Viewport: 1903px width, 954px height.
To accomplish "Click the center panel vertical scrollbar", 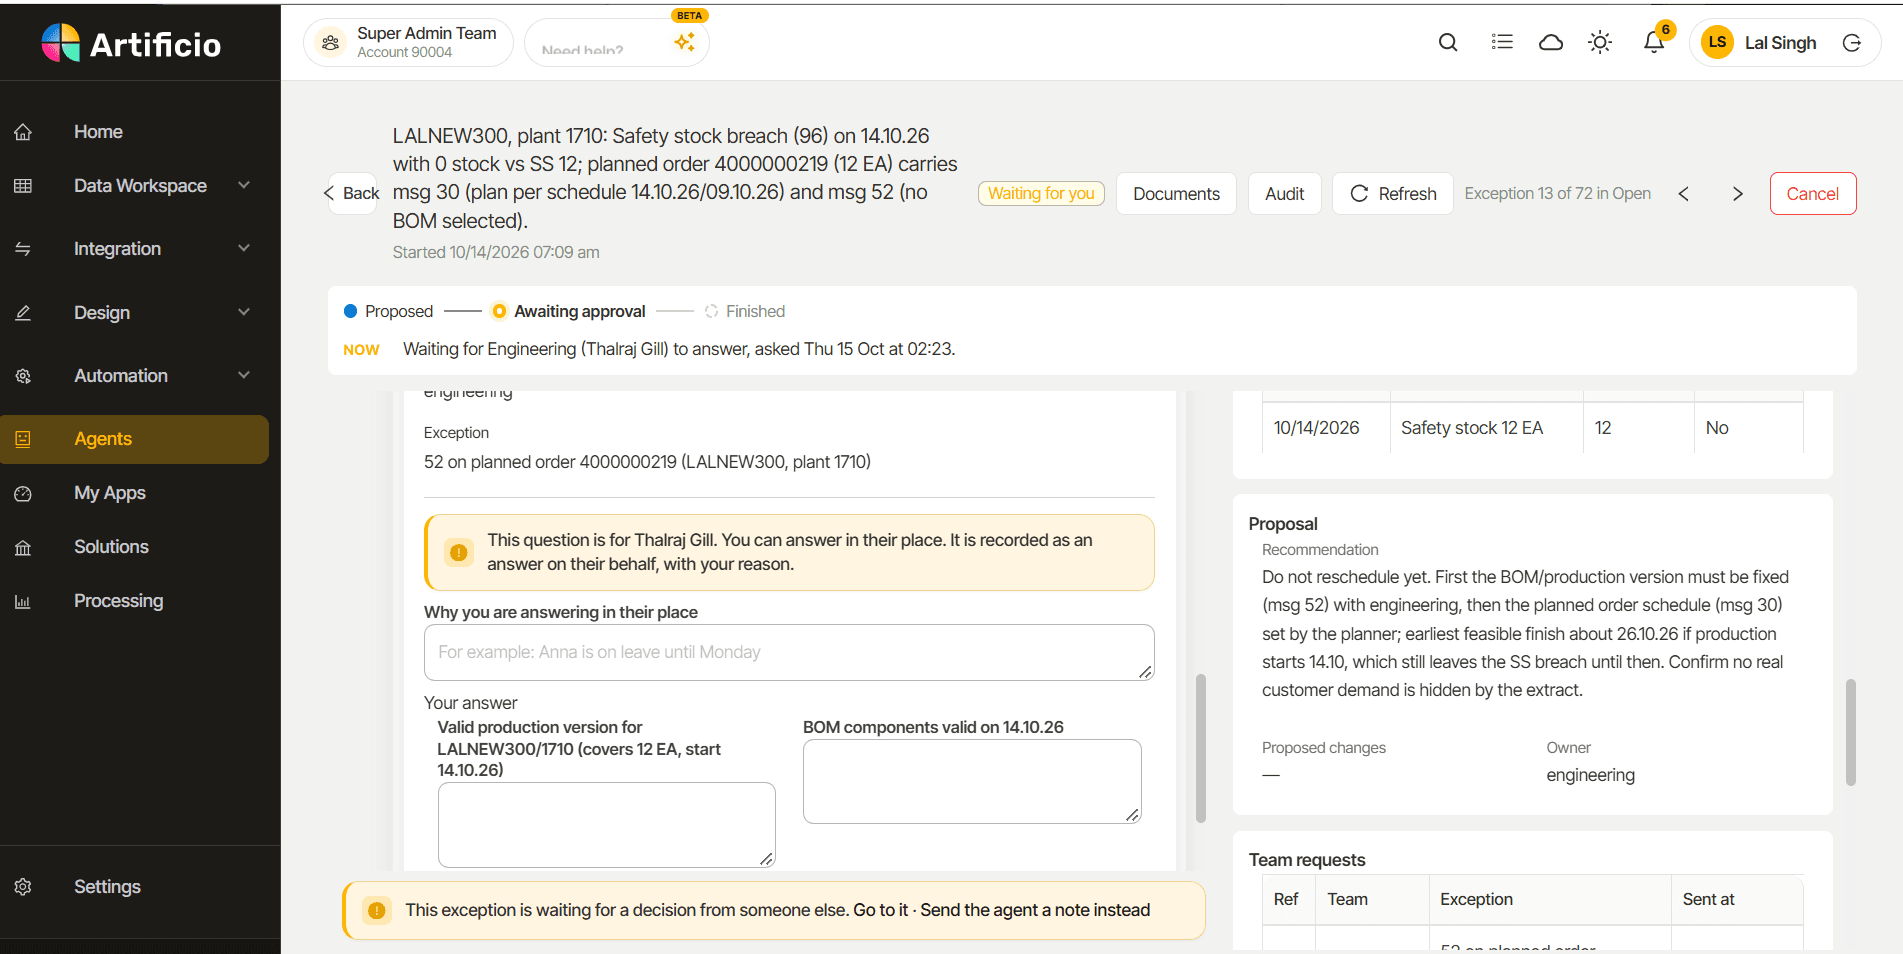I will pyautogui.click(x=1201, y=748).
